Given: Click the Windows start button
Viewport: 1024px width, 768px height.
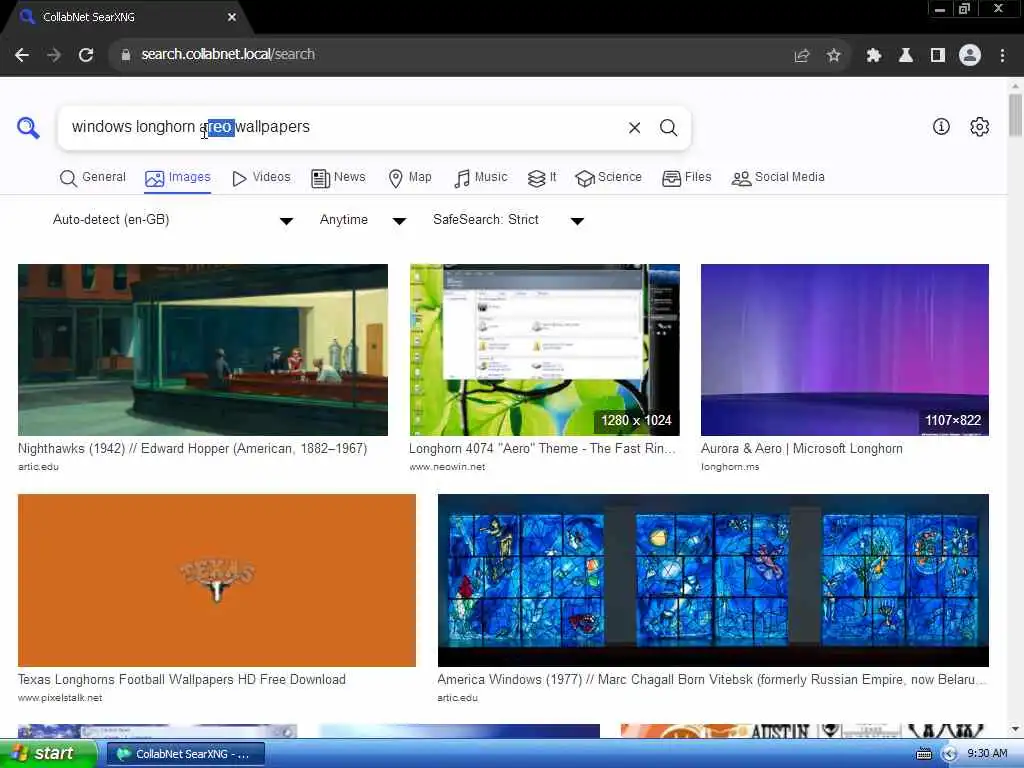Looking at the screenshot, I should 47,754.
